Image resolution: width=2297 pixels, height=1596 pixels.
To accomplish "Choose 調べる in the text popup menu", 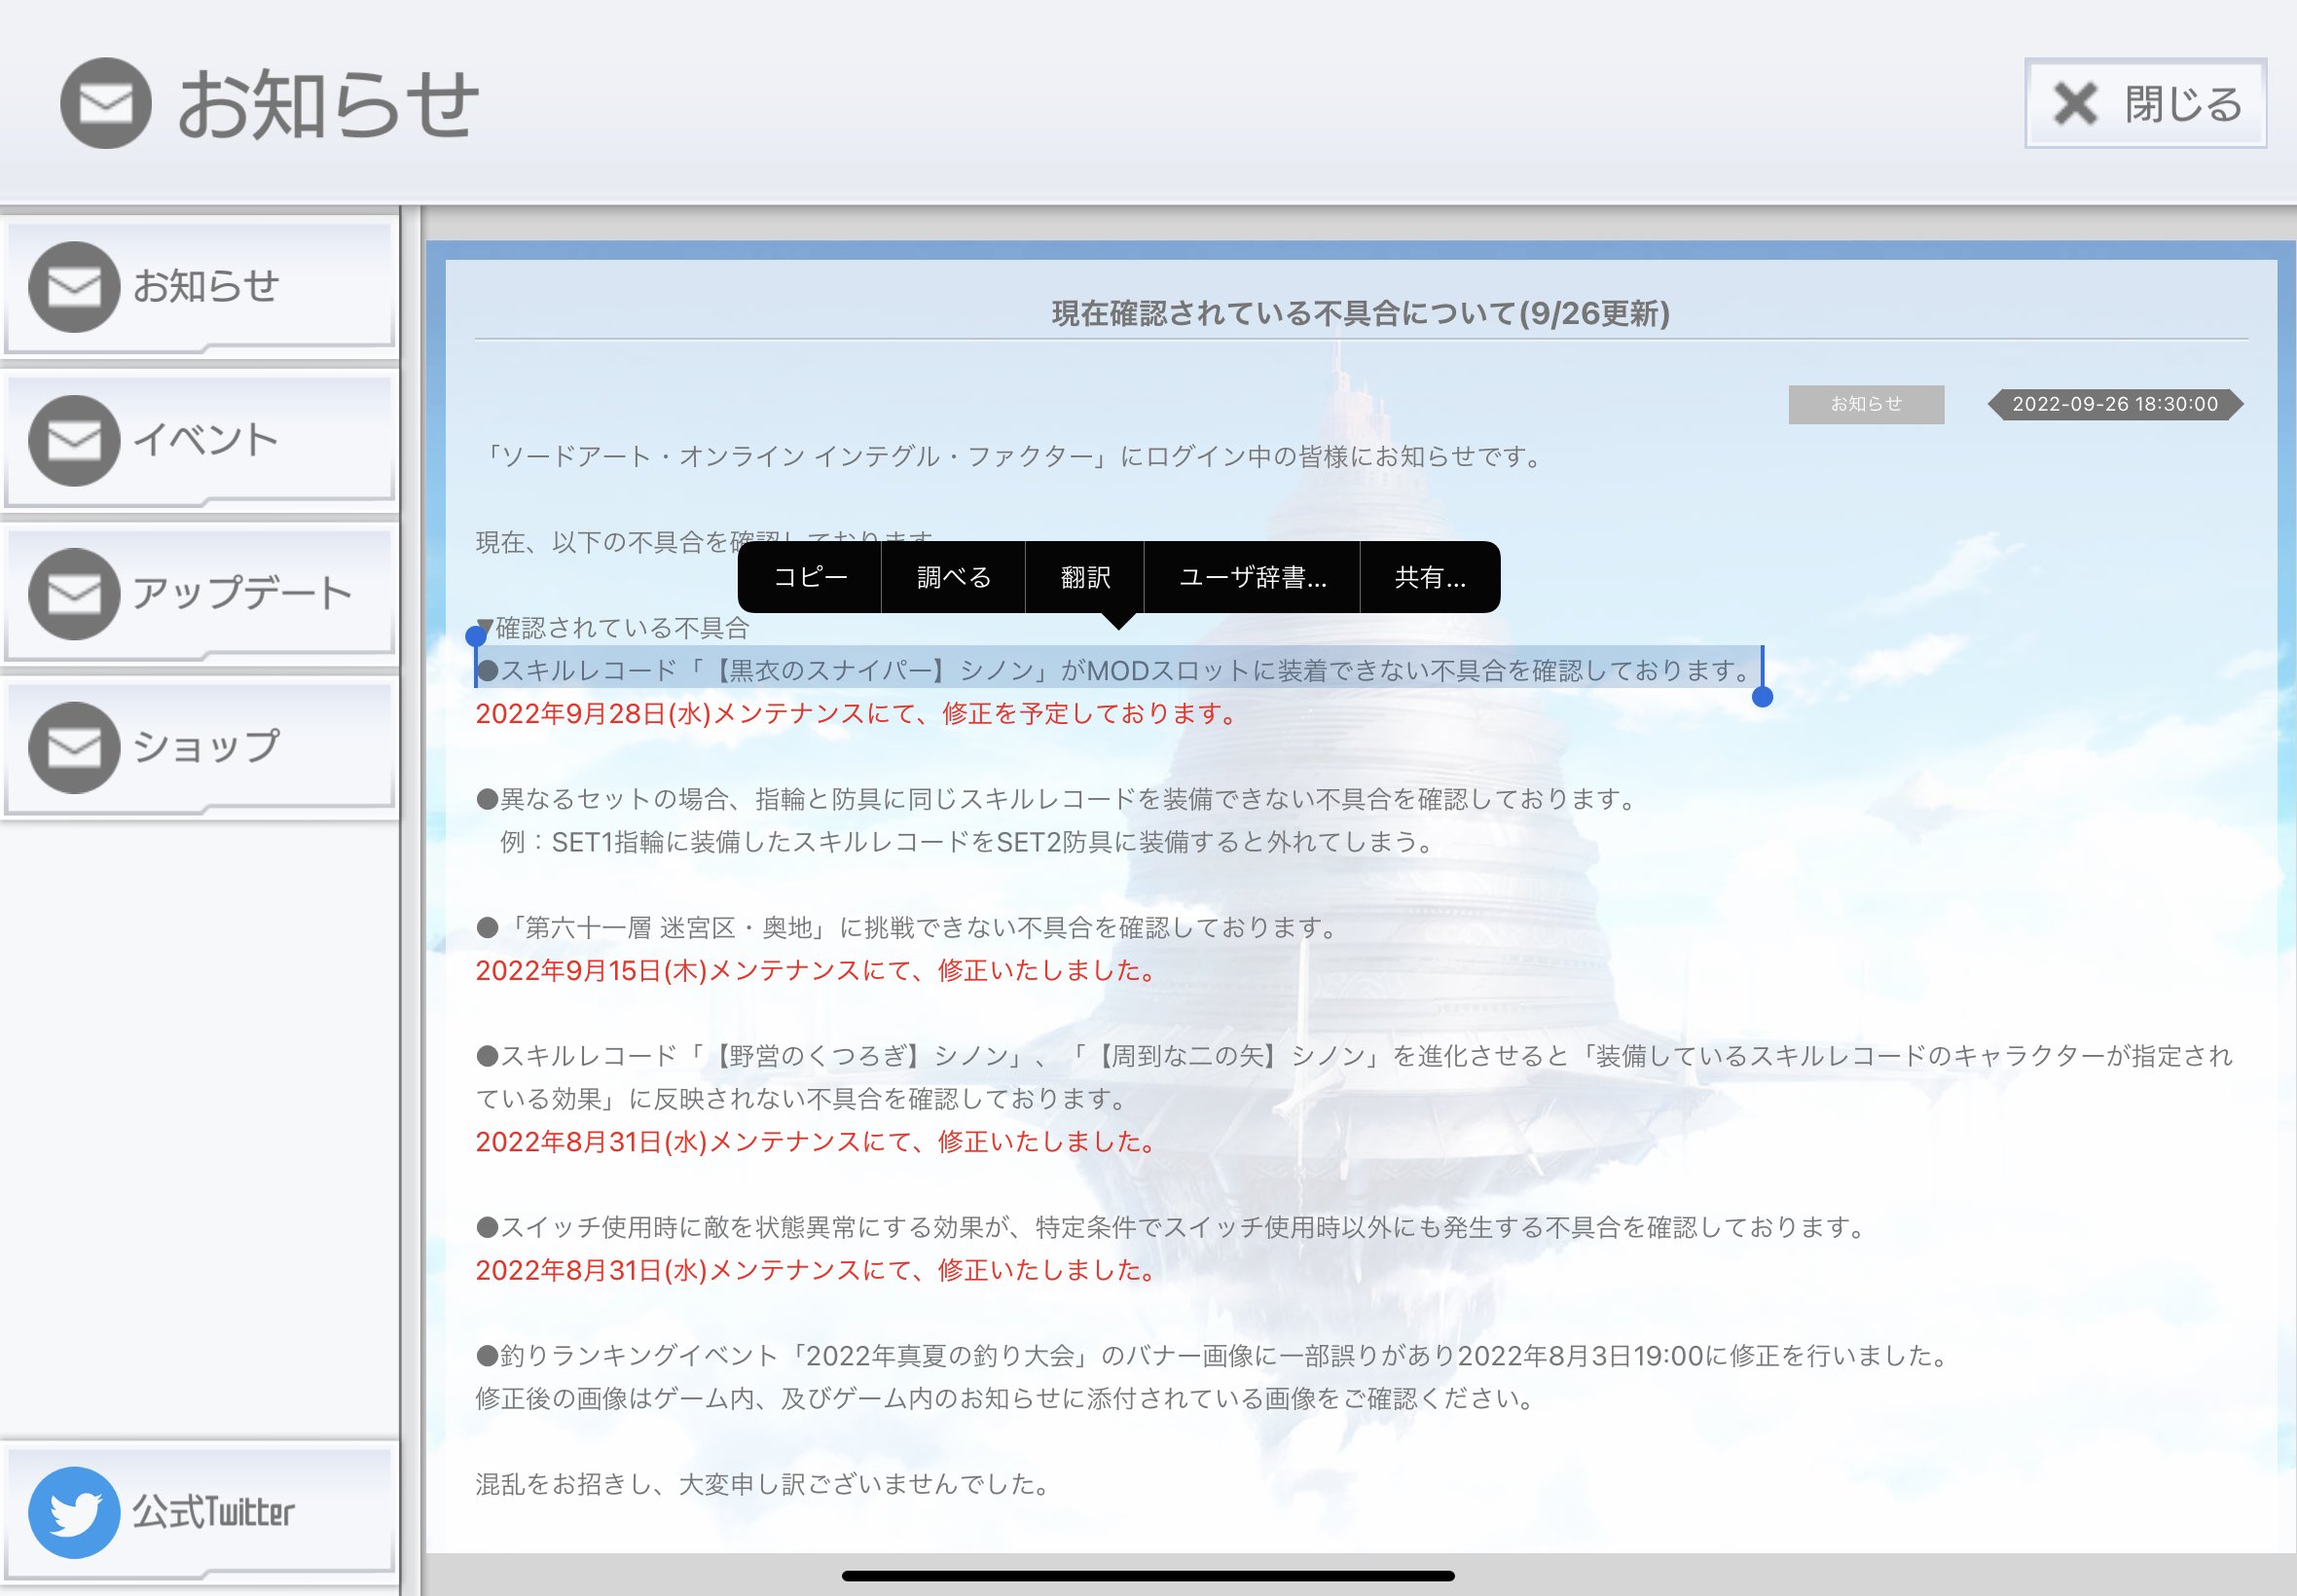I will tap(953, 577).
